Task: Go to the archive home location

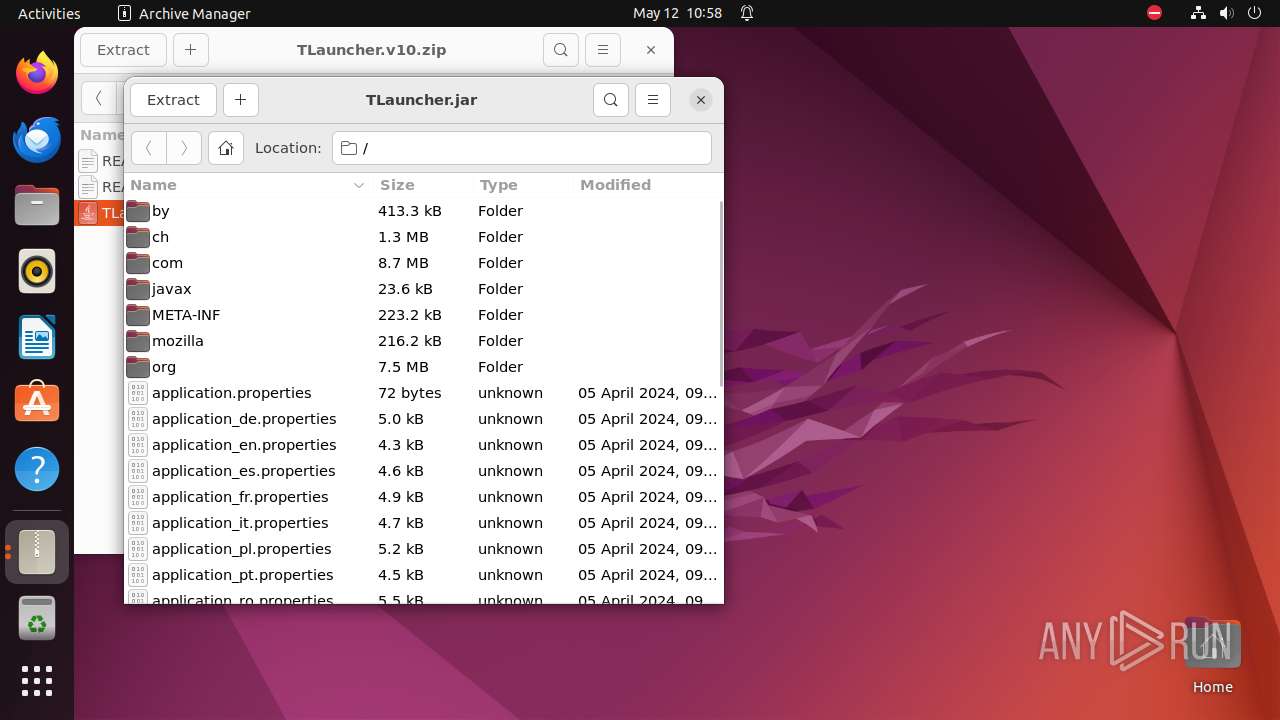Action: (x=226, y=148)
